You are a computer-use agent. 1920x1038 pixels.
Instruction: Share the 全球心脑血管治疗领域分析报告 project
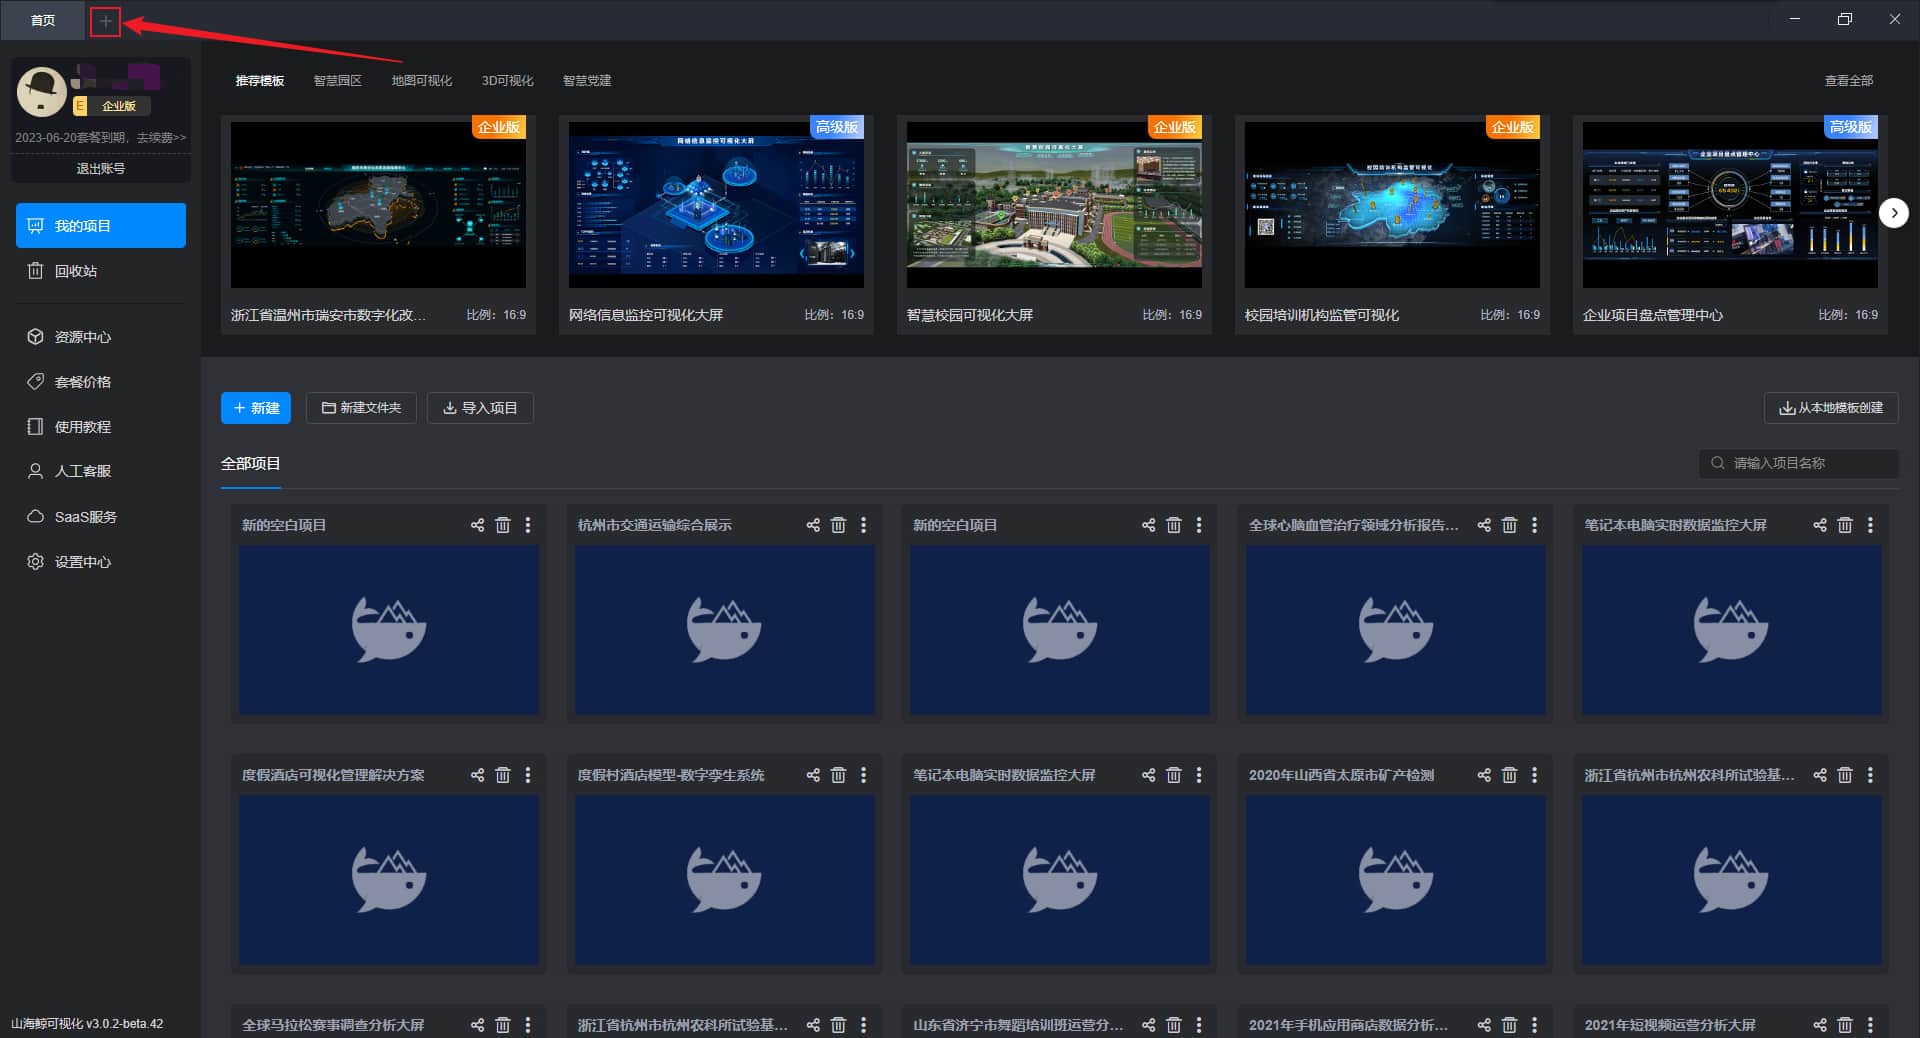pyautogui.click(x=1484, y=525)
